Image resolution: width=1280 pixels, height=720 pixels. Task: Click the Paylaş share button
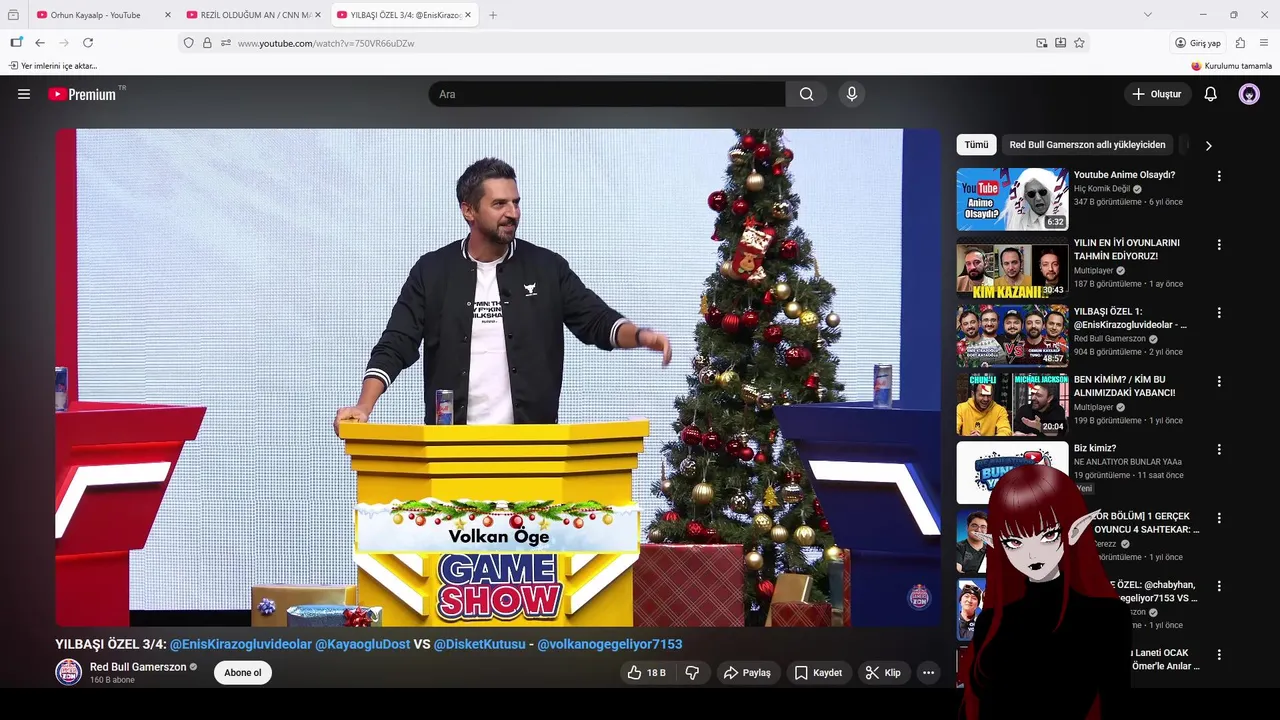(747, 673)
